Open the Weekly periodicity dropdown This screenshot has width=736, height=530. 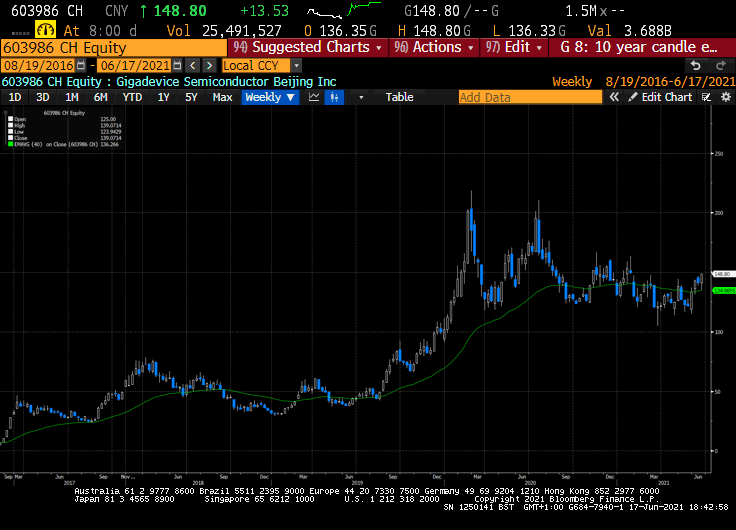point(270,97)
